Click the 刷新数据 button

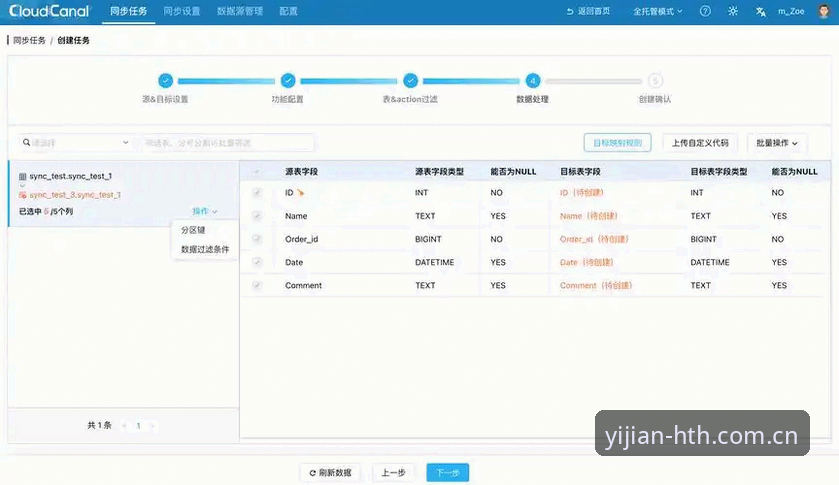(330, 473)
